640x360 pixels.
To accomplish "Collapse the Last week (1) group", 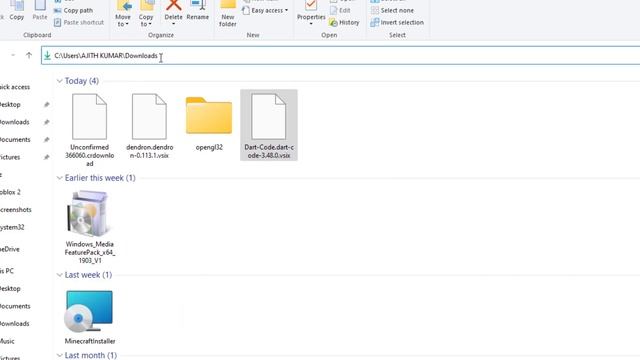I will (60, 275).
